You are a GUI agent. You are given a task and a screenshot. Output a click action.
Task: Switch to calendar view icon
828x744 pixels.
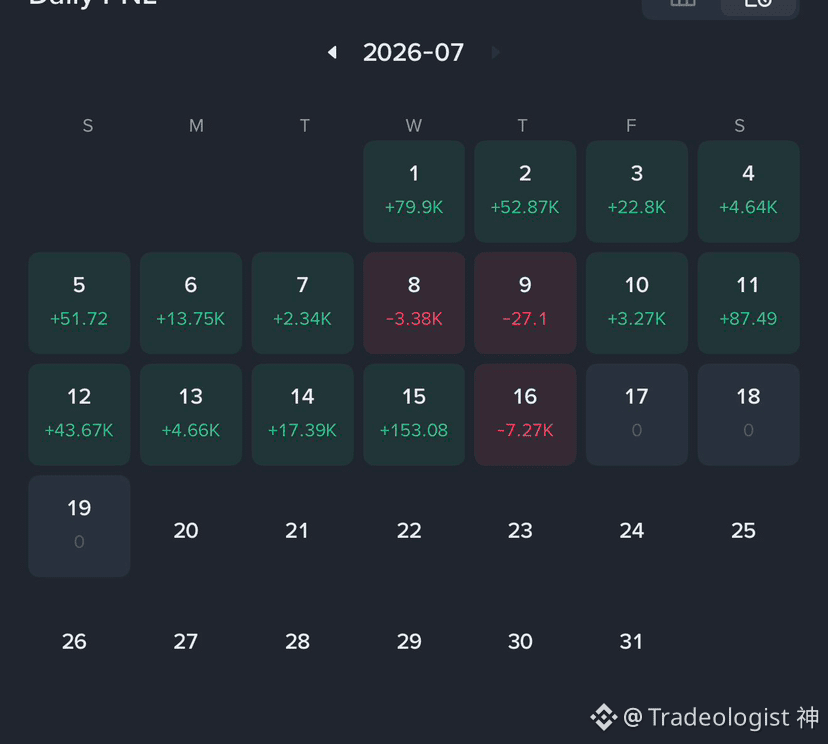click(x=758, y=3)
